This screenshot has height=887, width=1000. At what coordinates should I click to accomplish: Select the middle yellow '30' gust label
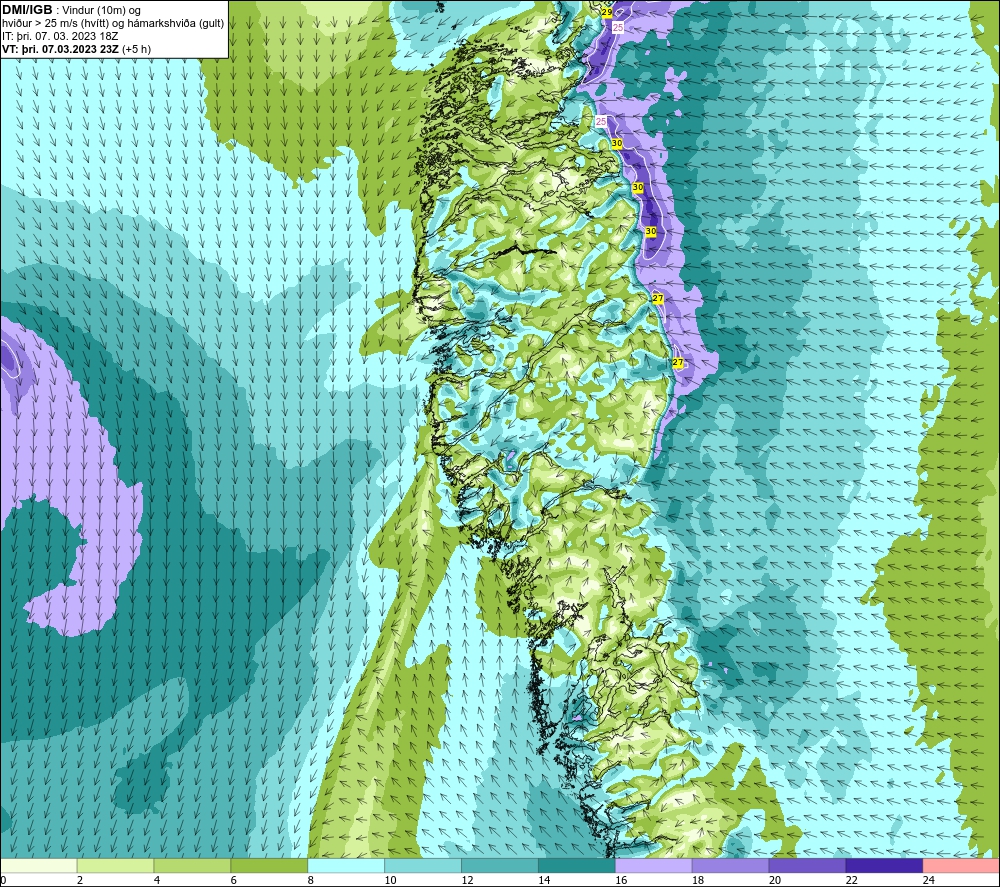pyautogui.click(x=638, y=187)
